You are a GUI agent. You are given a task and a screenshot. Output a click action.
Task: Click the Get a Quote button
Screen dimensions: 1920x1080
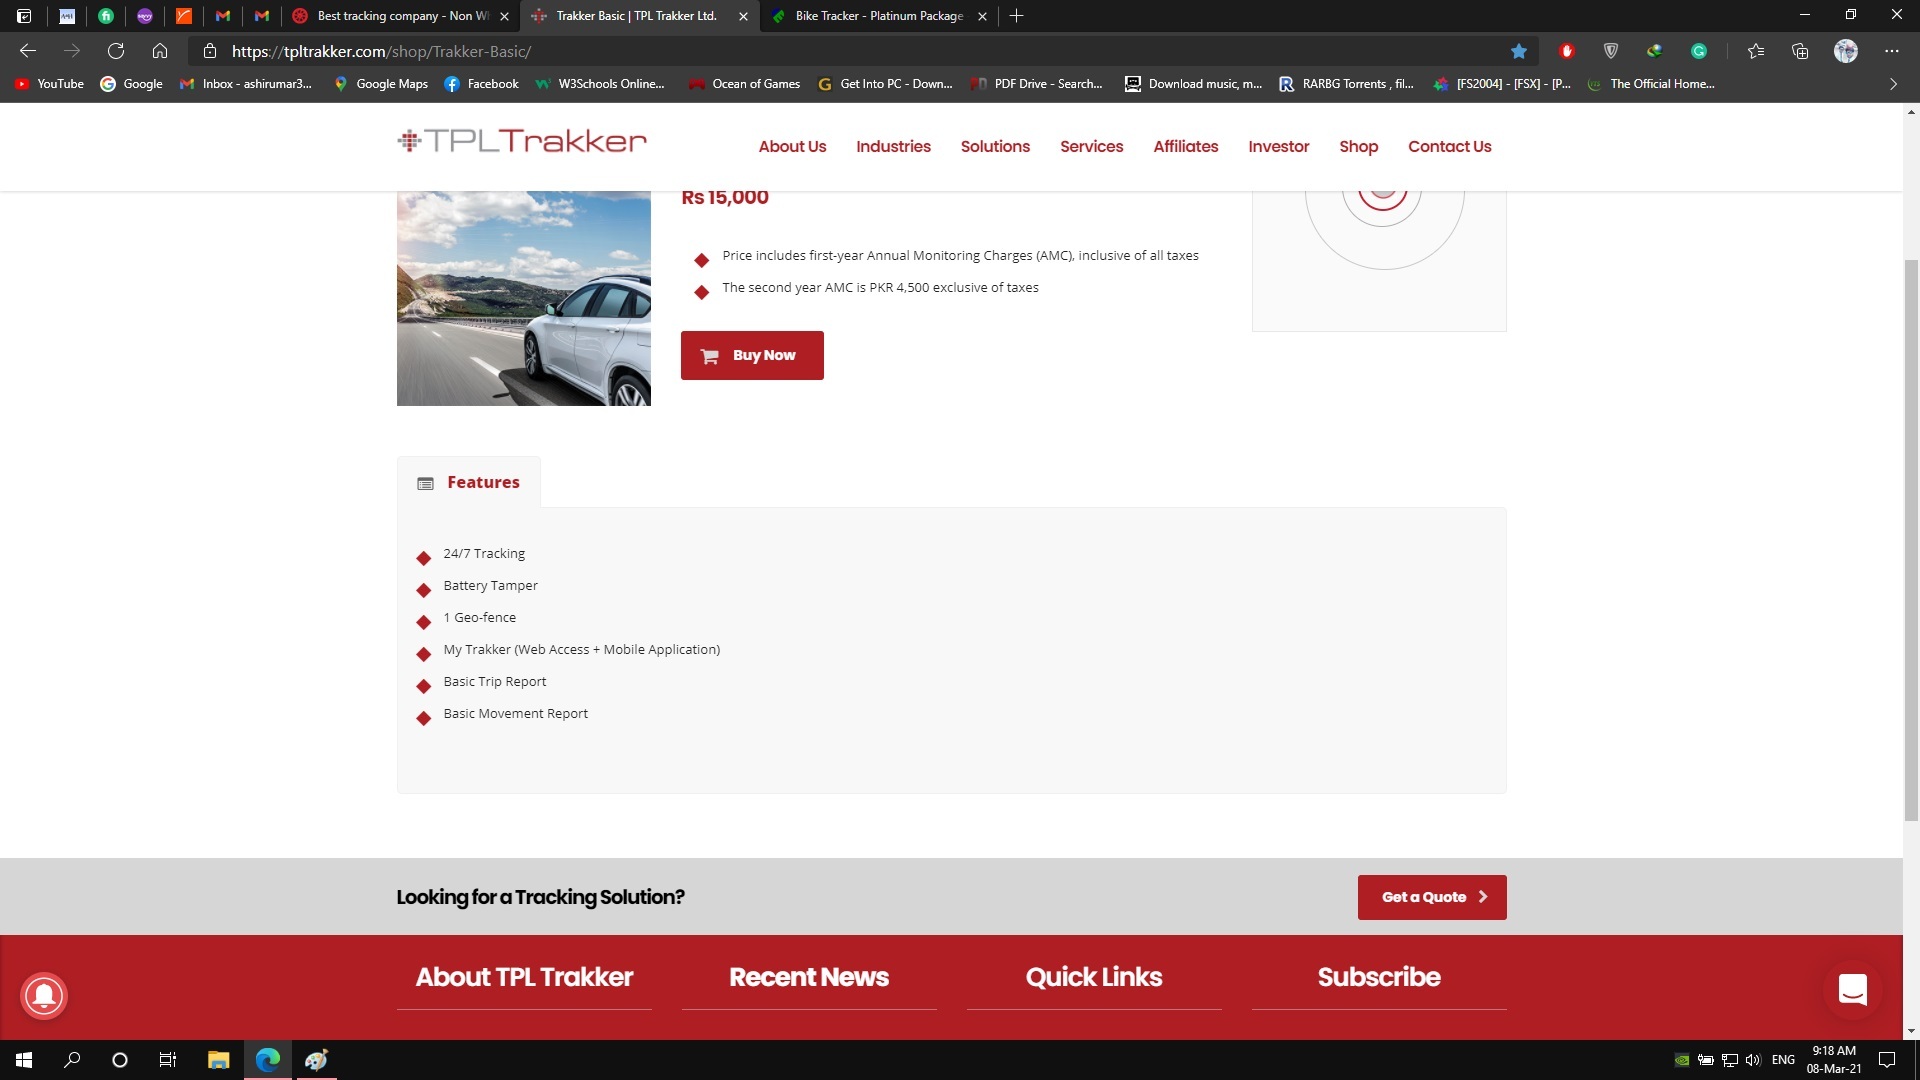pos(1432,897)
